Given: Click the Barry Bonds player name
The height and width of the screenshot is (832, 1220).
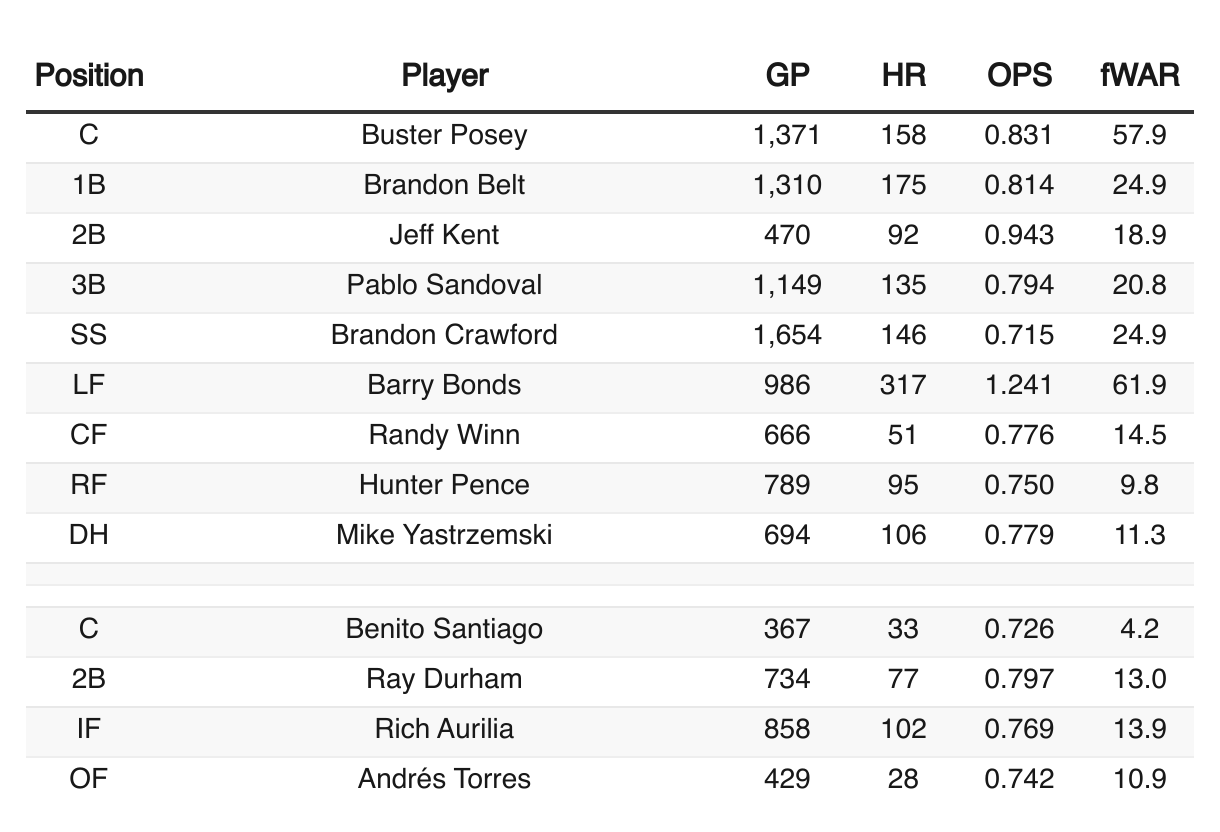Looking at the screenshot, I should [445, 385].
